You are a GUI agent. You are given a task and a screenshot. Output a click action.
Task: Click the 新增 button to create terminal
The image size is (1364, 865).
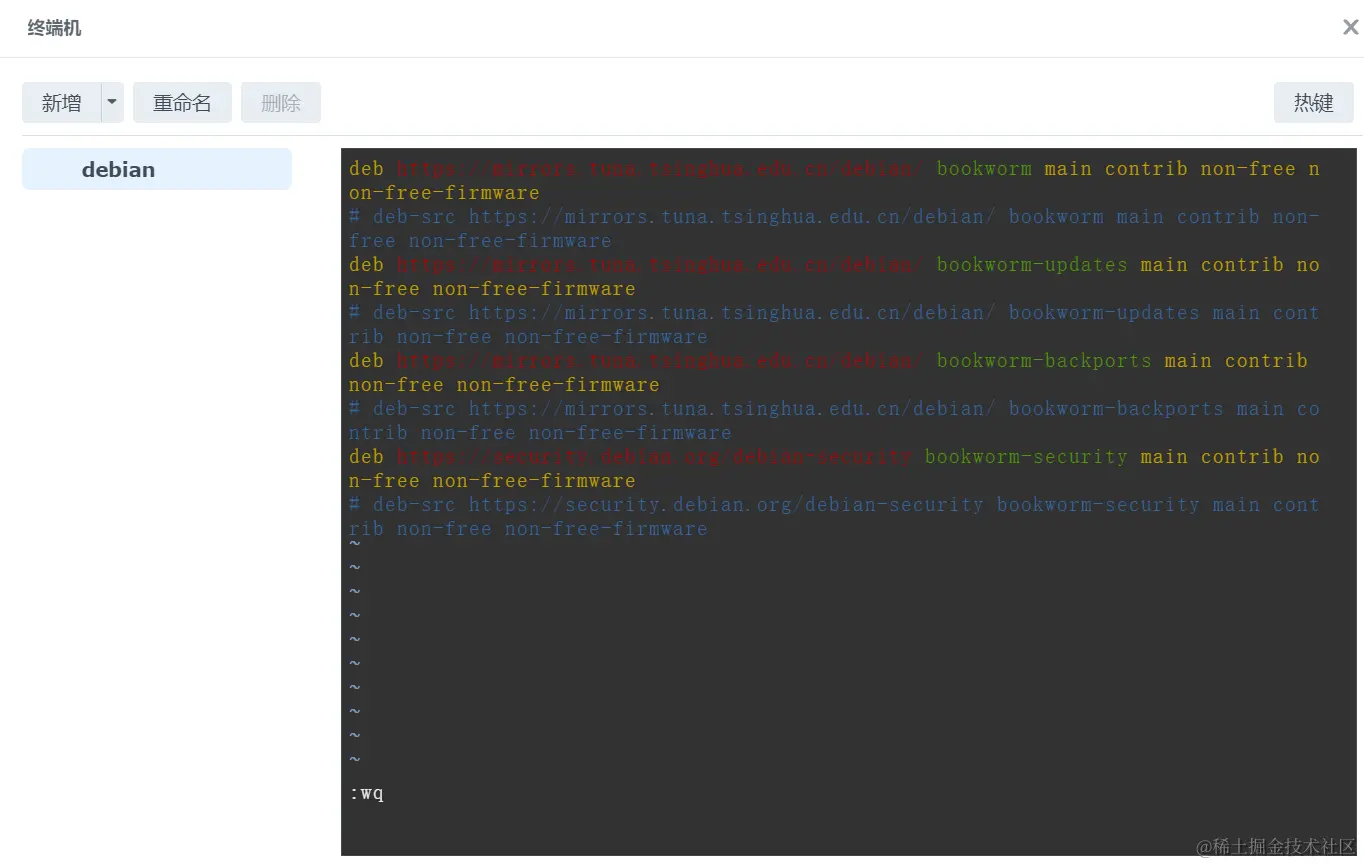coord(60,102)
